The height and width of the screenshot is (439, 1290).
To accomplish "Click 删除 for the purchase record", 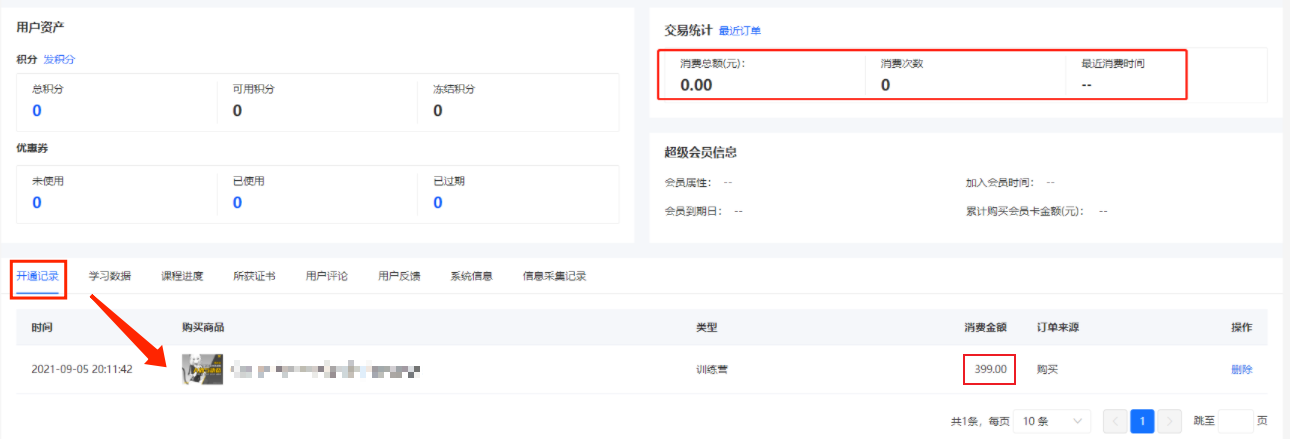I will coord(1241,369).
